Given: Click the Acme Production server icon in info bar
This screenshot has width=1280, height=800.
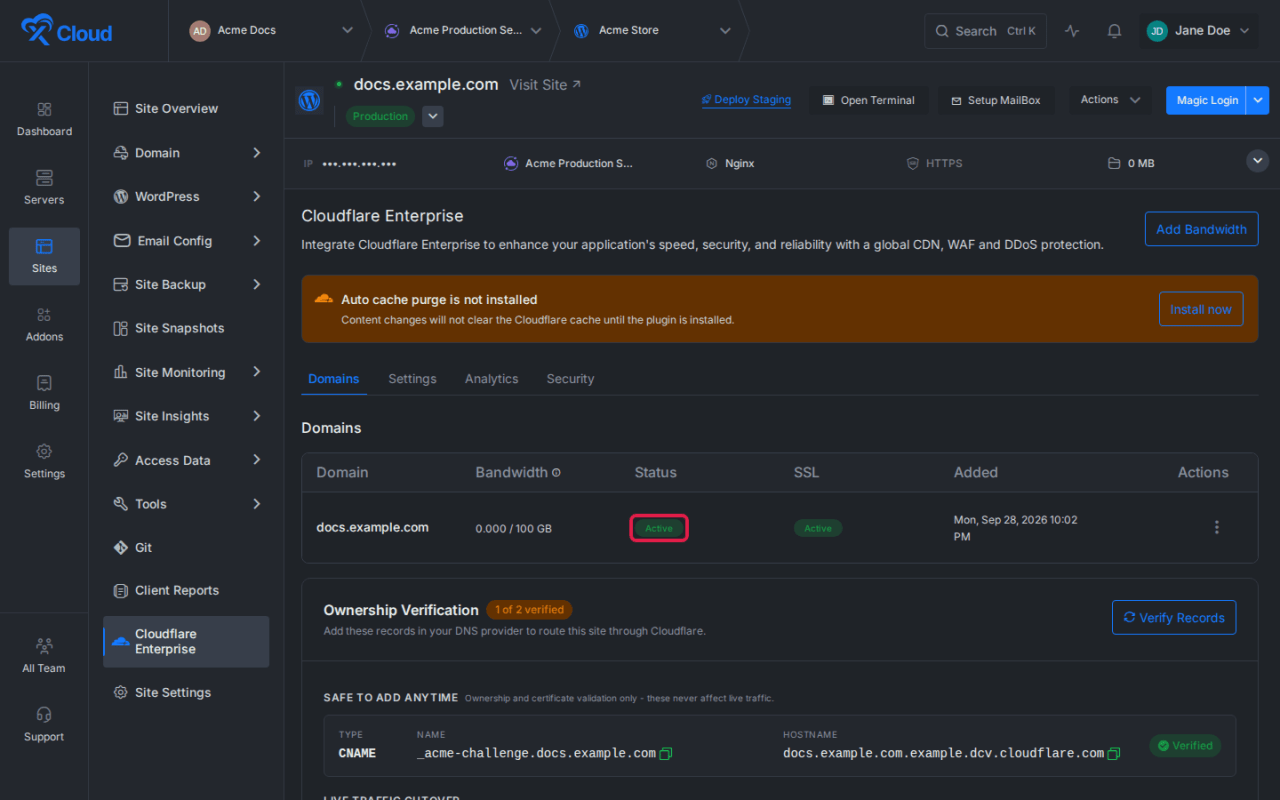Looking at the screenshot, I should [511, 163].
